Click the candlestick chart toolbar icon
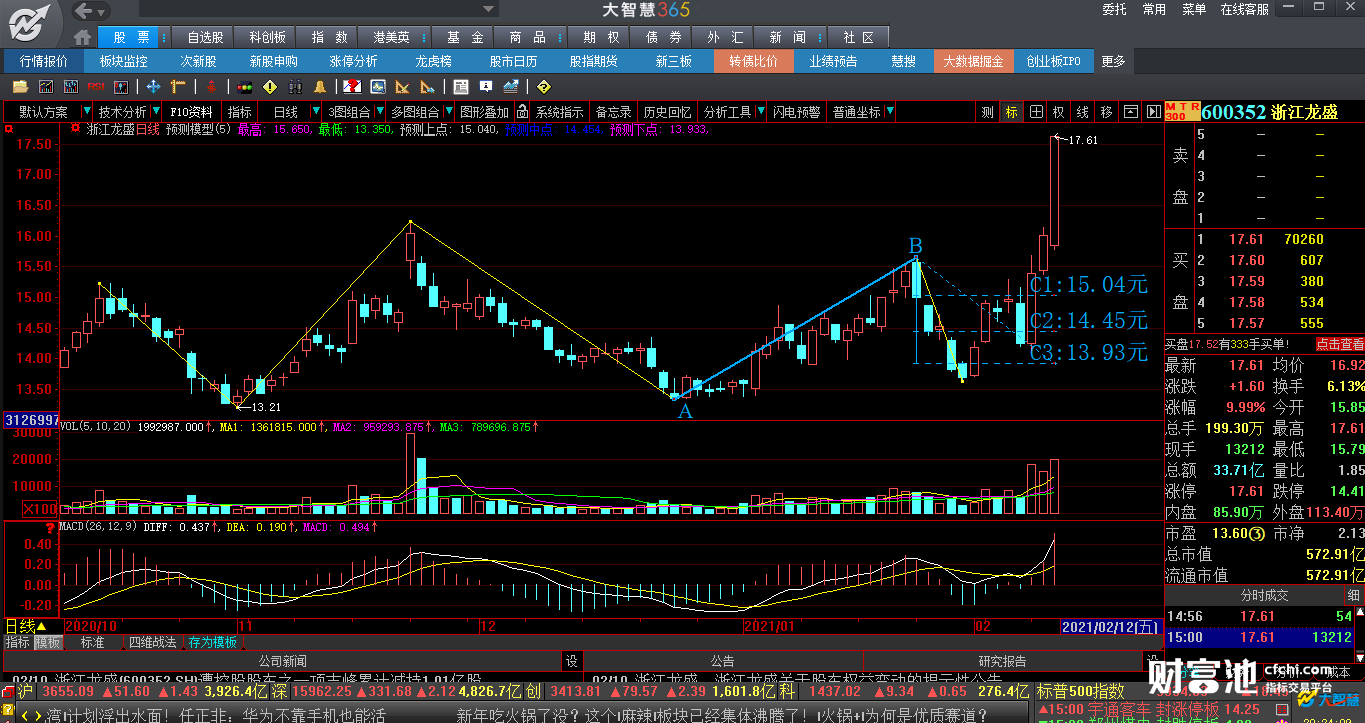The width and height of the screenshot is (1365, 723). [x=71, y=87]
